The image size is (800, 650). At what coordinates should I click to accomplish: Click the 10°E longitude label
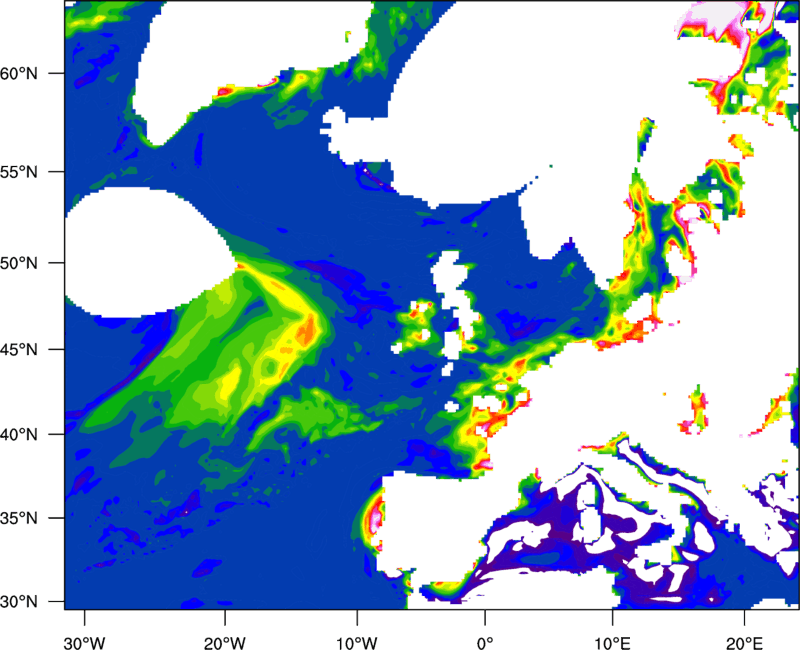click(612, 643)
